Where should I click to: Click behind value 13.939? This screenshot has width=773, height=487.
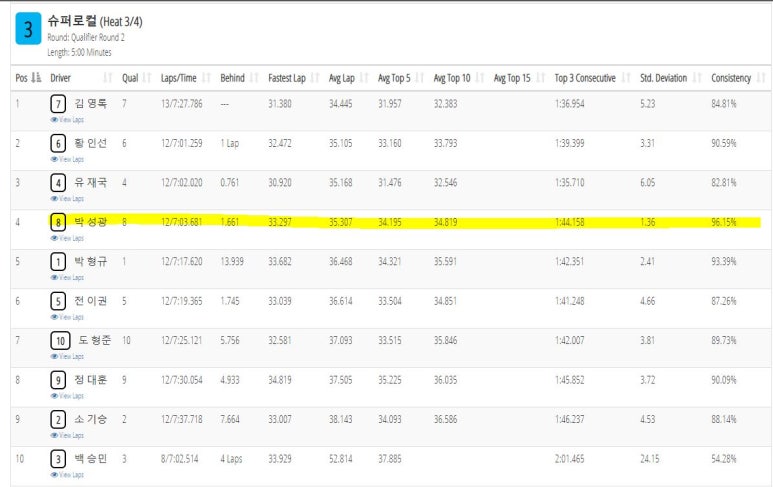(232, 262)
